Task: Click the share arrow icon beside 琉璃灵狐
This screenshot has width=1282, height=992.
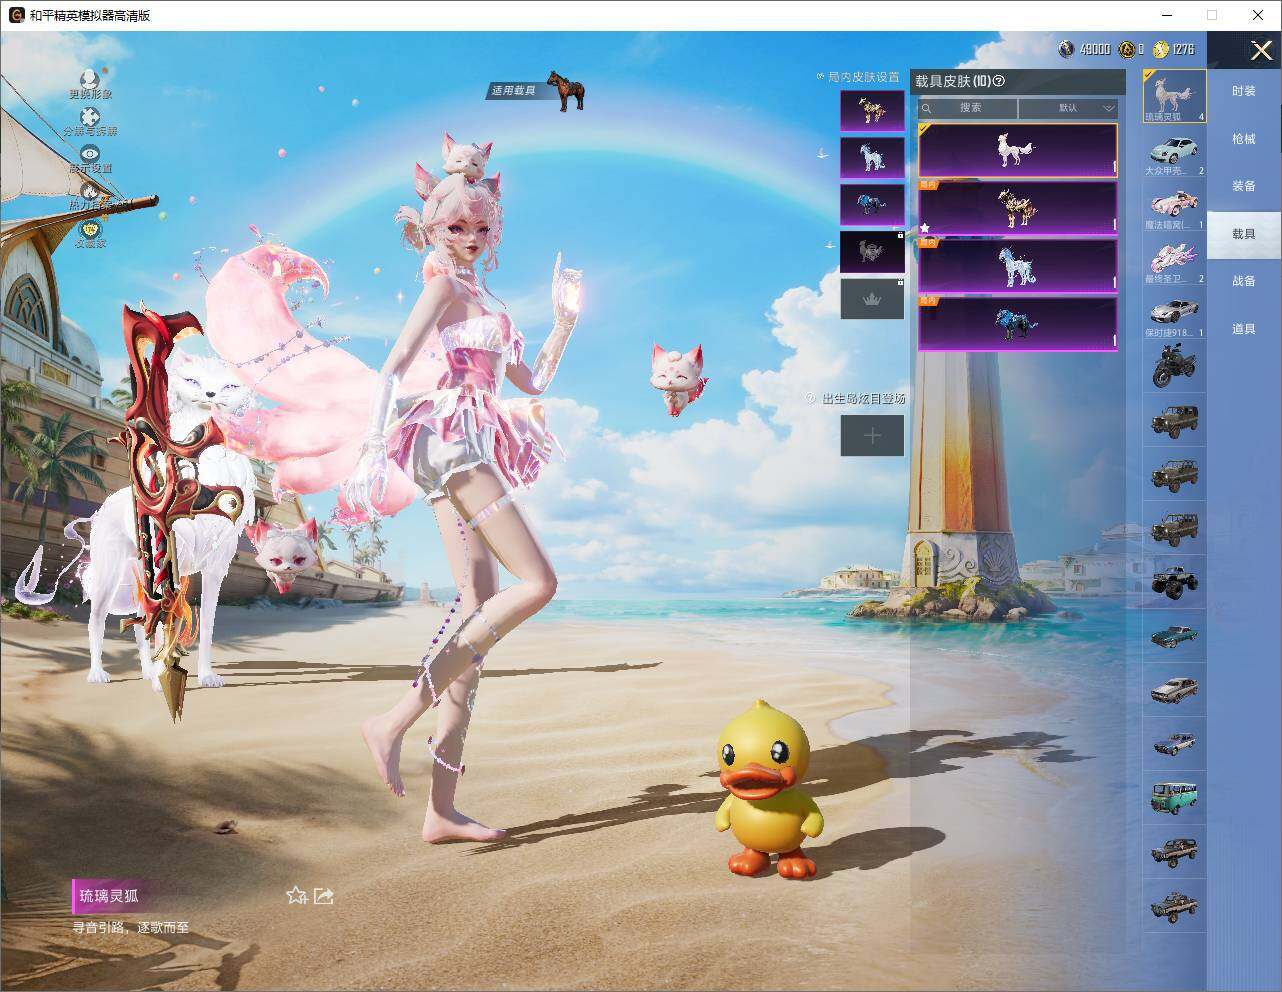Action: 323,895
